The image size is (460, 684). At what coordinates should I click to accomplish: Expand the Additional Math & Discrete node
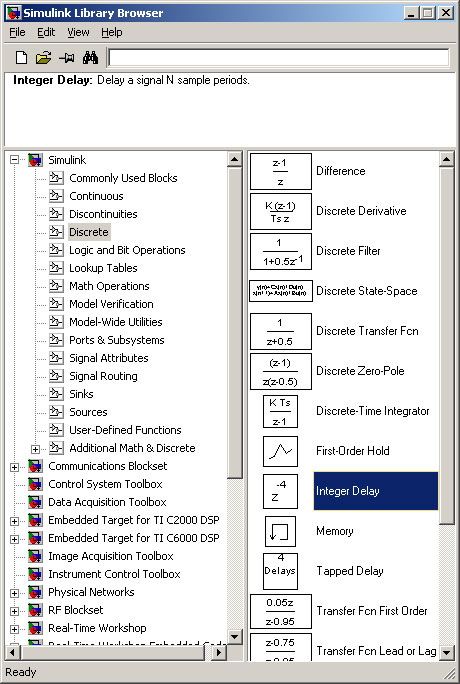pos(35,449)
